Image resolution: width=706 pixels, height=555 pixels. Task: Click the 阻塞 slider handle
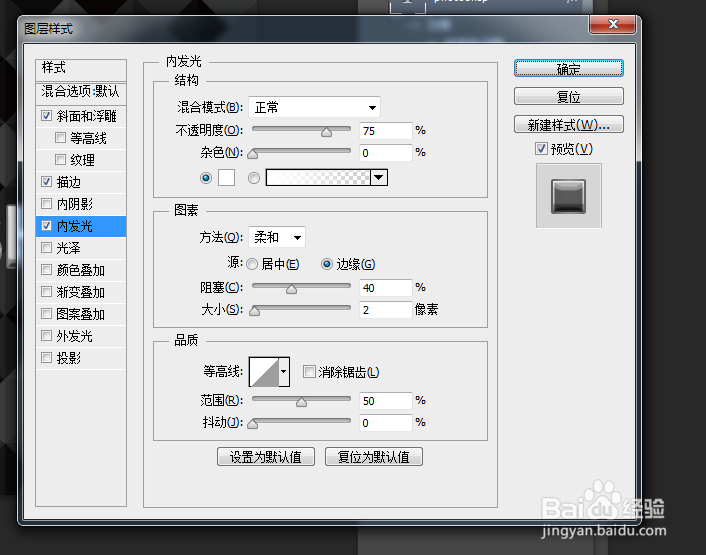pos(291,289)
